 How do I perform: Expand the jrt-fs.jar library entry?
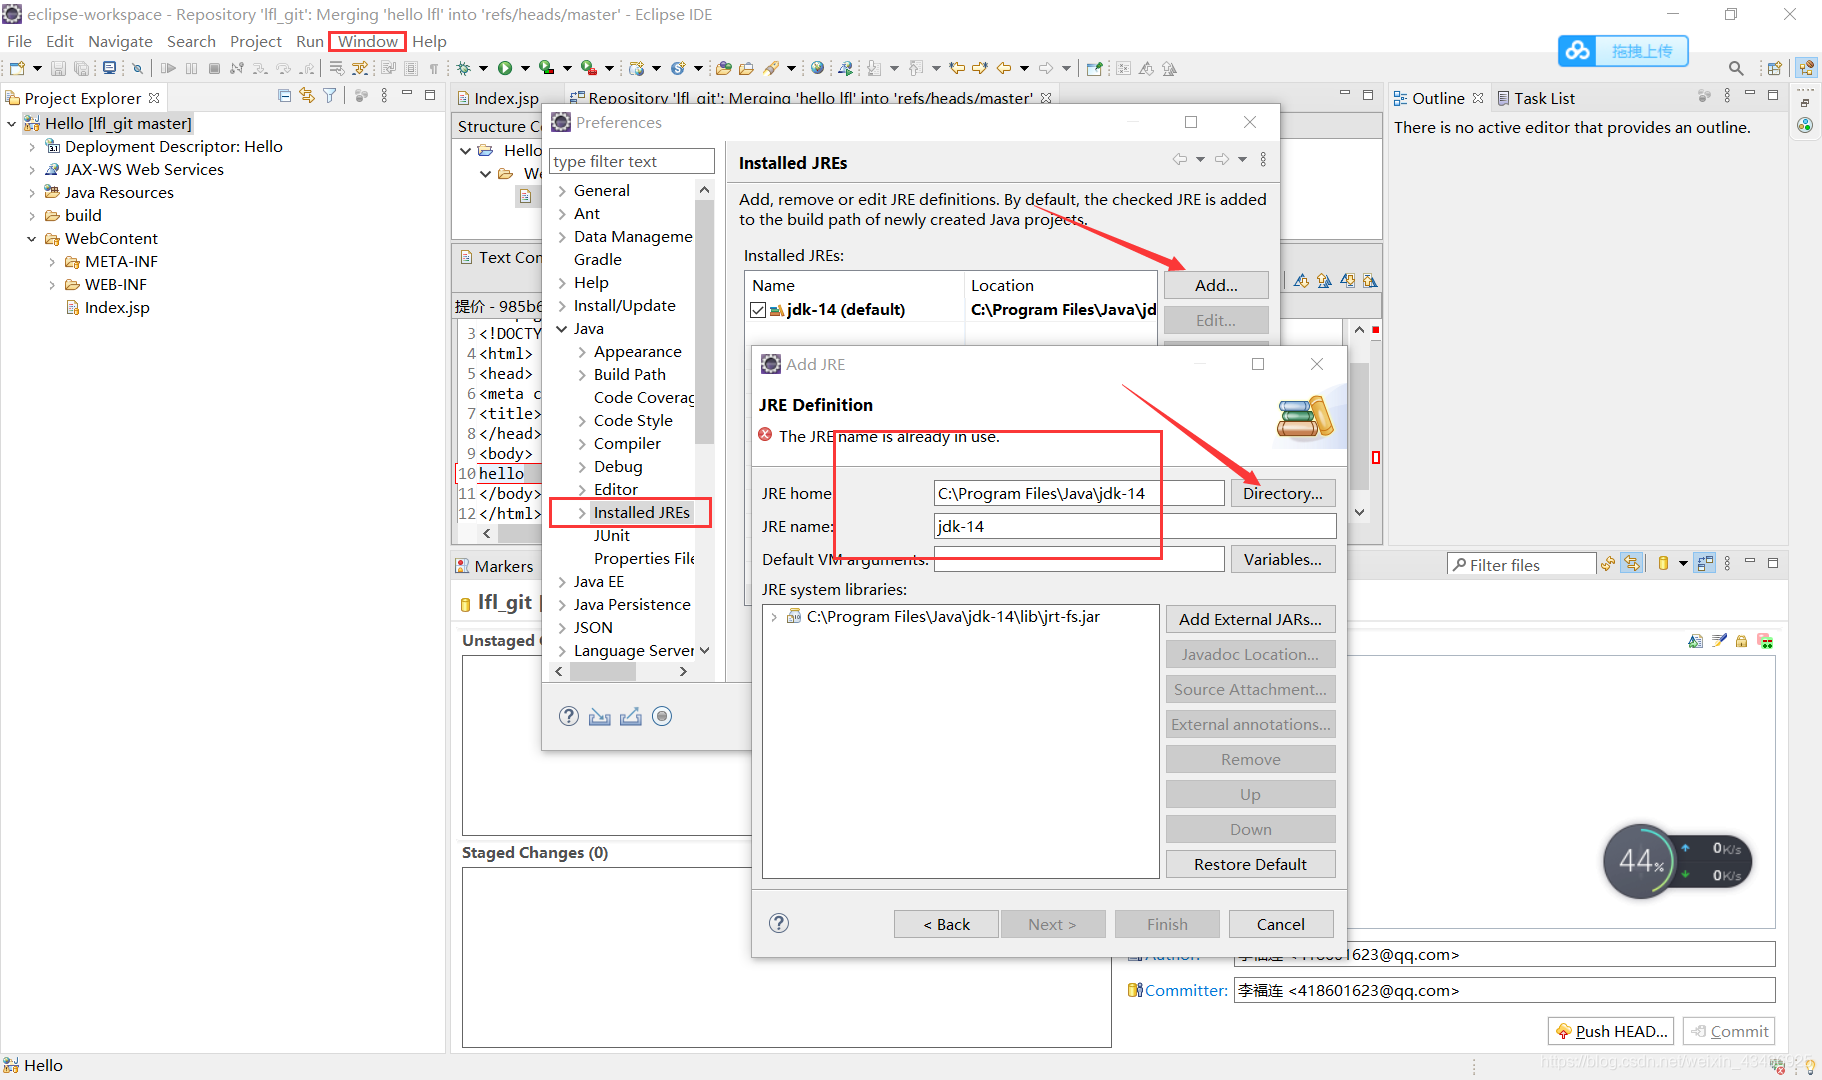coord(774,617)
